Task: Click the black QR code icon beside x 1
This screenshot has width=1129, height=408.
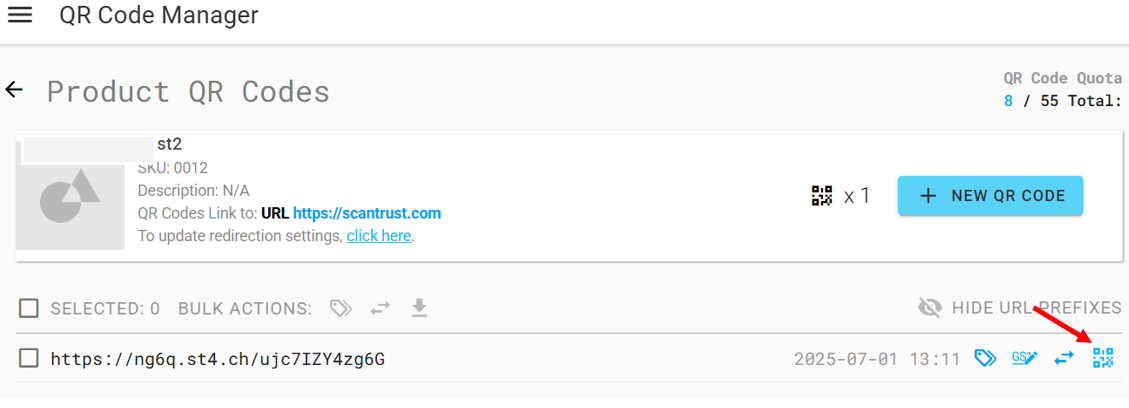Action: (822, 196)
